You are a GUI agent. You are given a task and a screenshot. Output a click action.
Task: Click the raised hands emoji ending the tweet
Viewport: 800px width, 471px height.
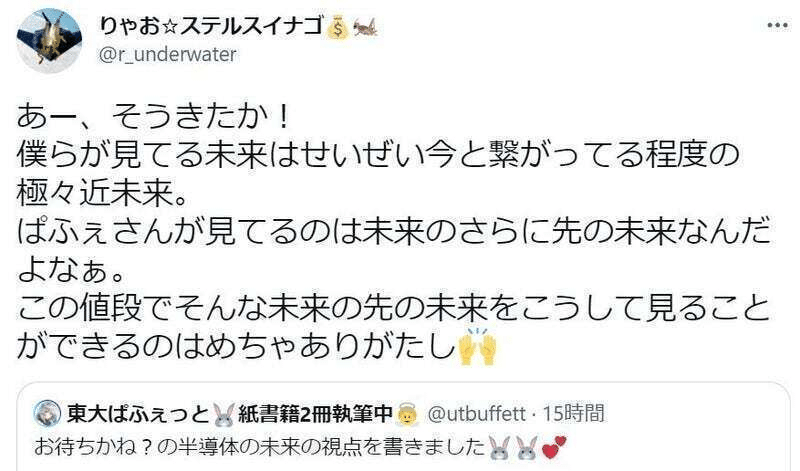[477, 346]
